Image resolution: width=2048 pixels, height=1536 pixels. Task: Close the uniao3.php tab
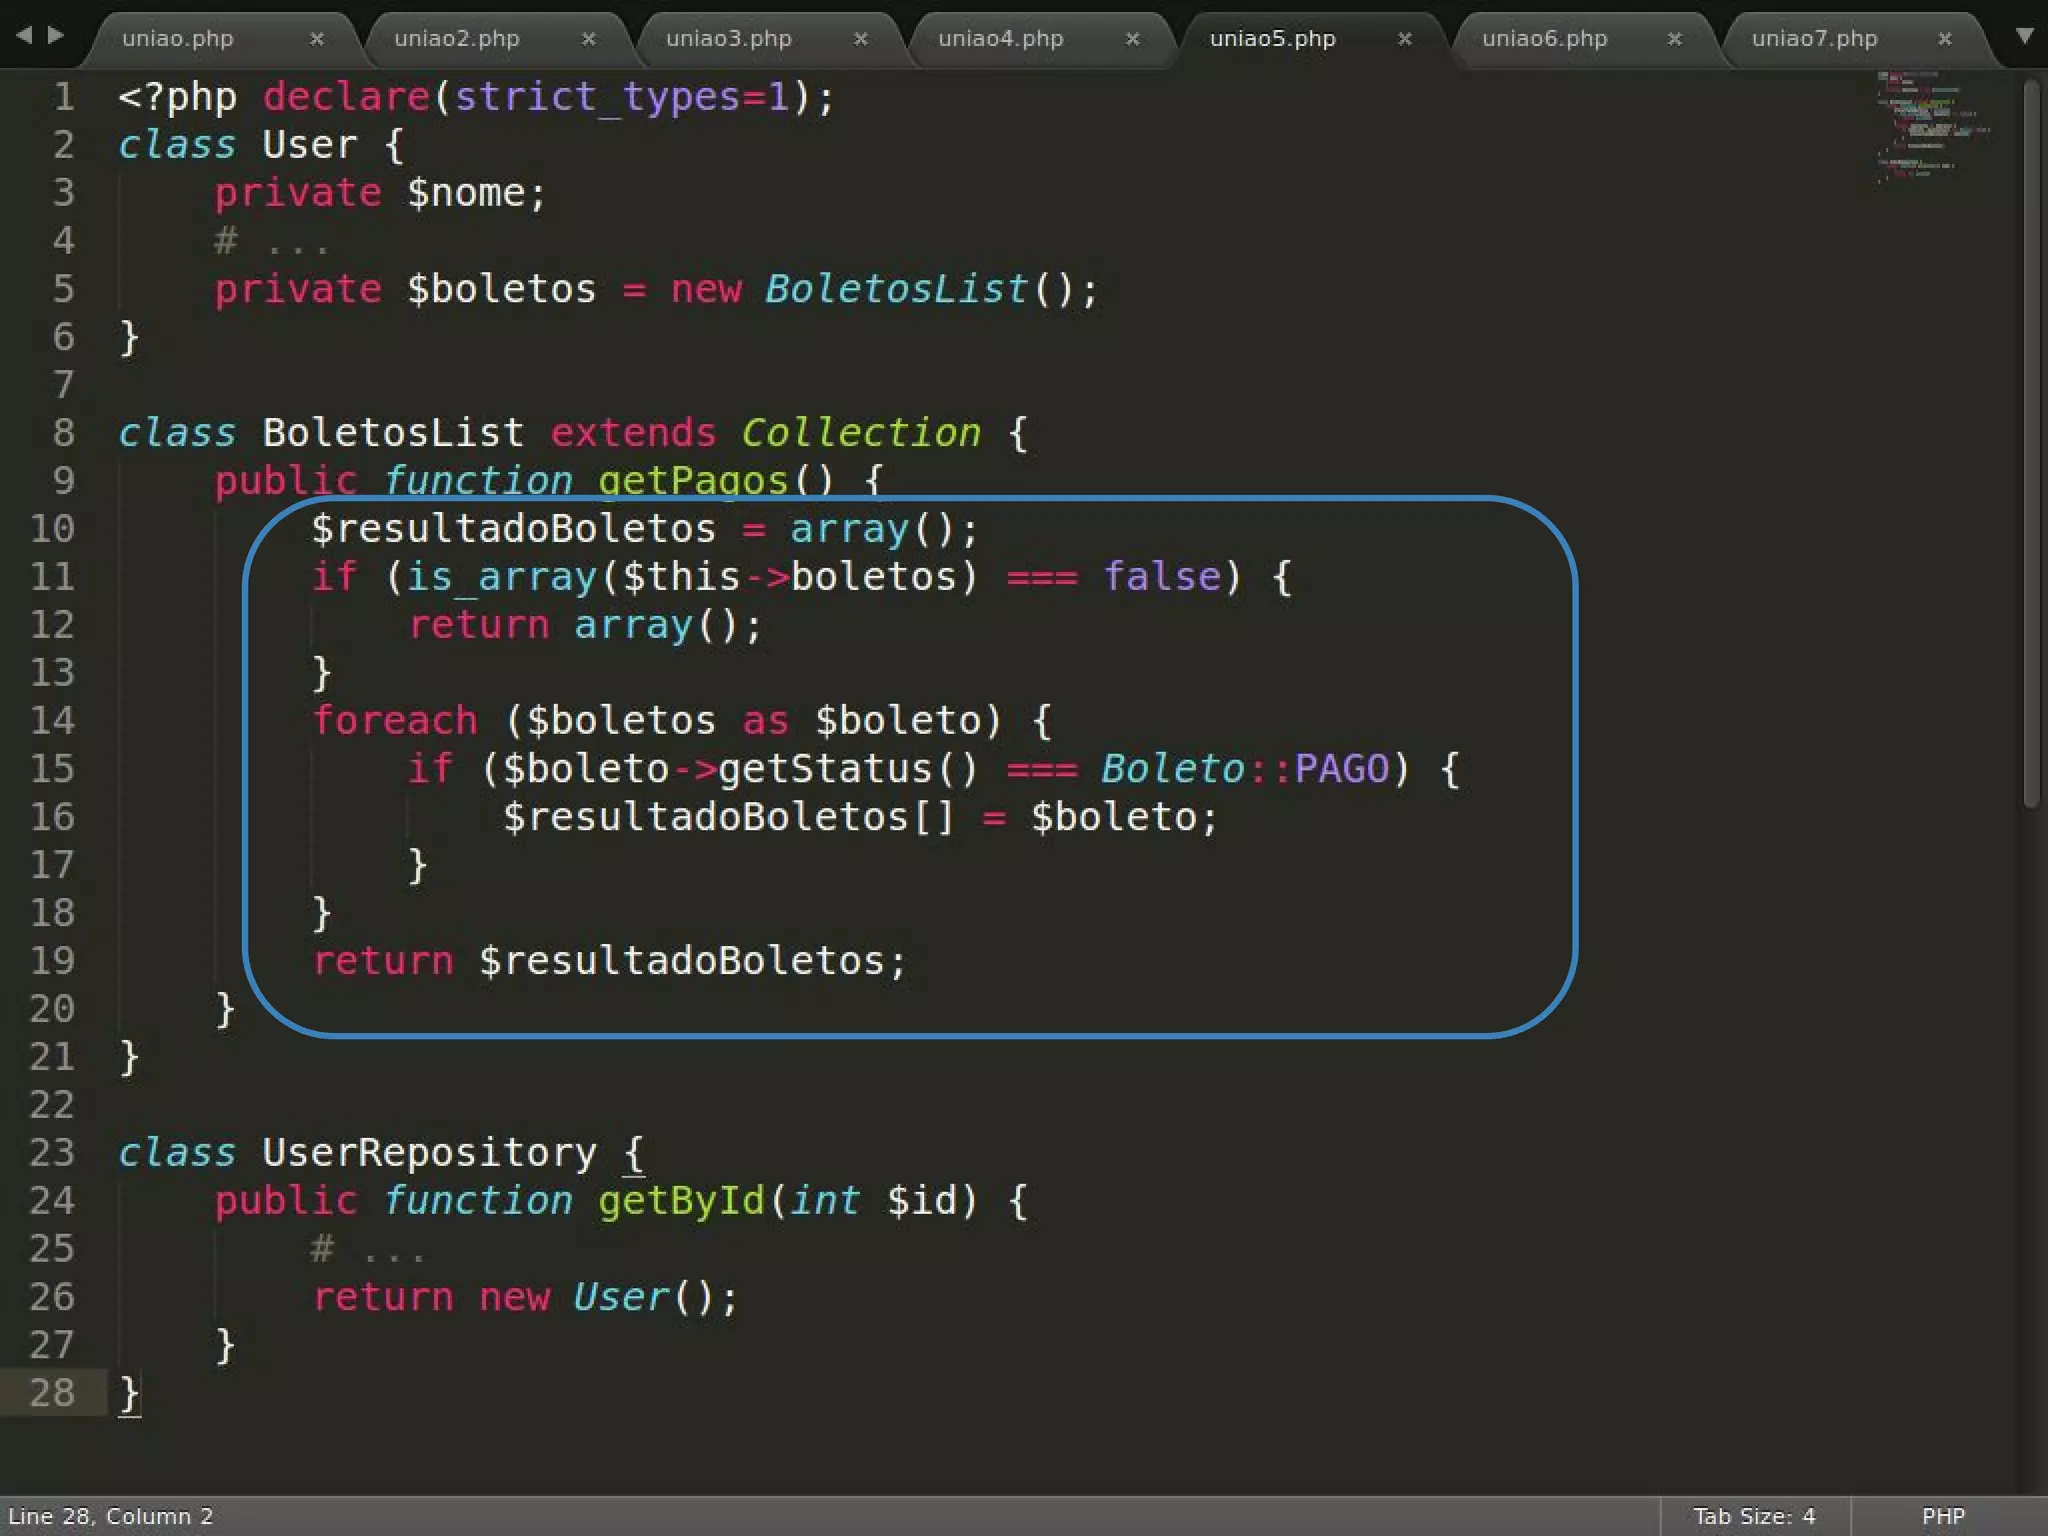(x=860, y=39)
